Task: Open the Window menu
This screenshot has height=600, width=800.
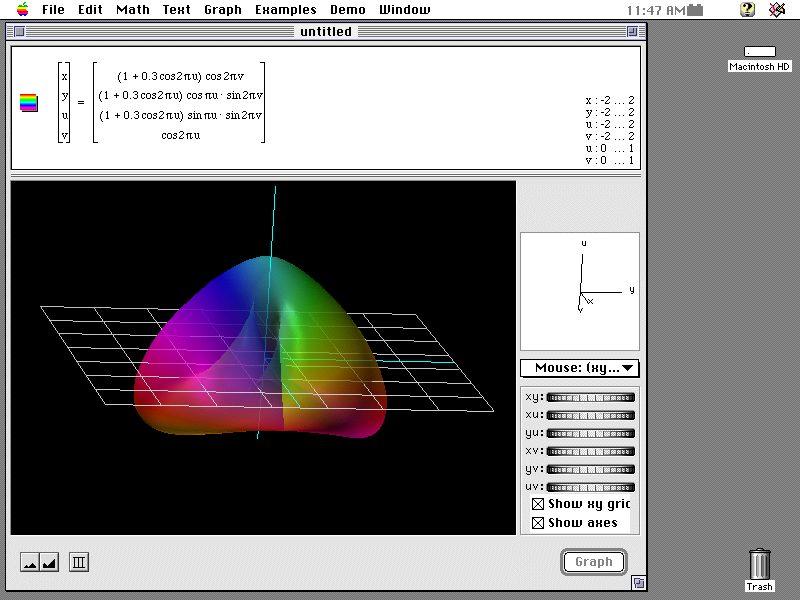Action: [x=405, y=9]
